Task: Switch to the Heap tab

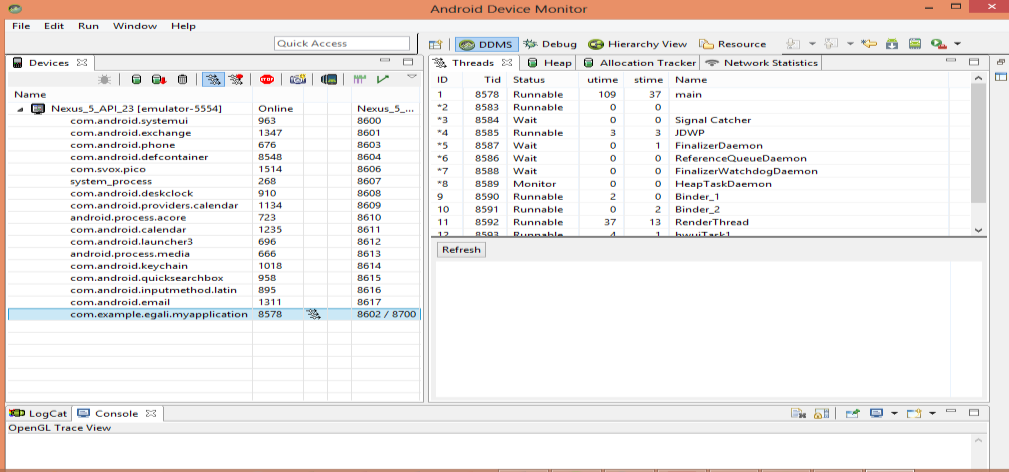Action: coord(550,63)
